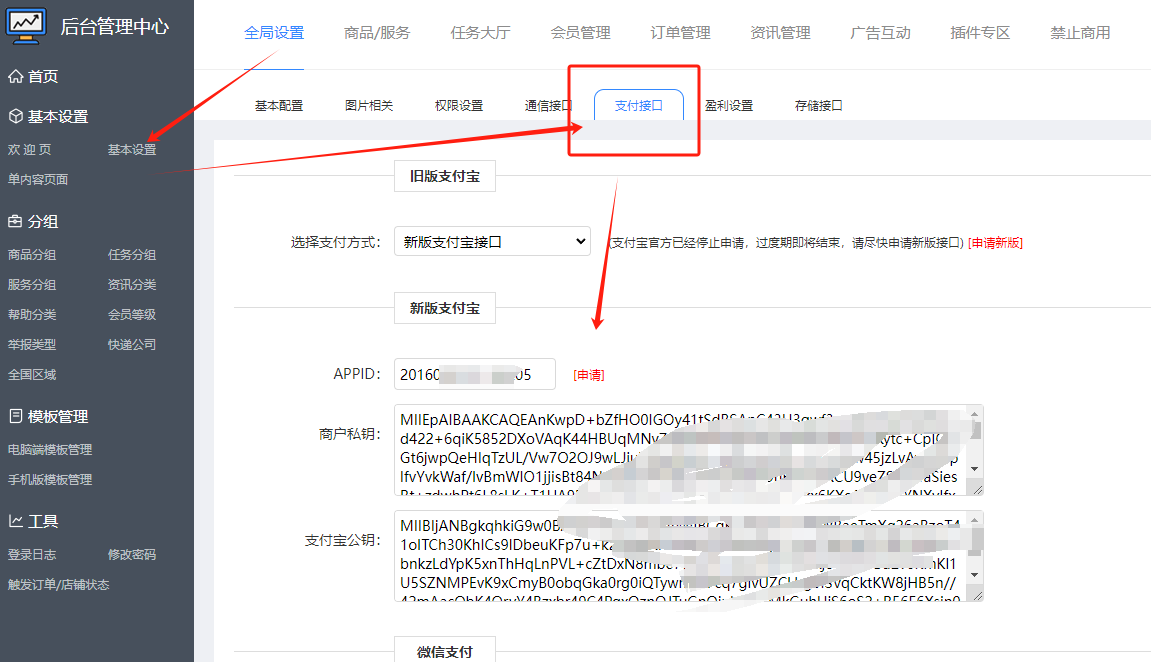This screenshot has height=662, width=1151.
Task: Open 资讯管理 top menu
Action: pyautogui.click(x=780, y=33)
